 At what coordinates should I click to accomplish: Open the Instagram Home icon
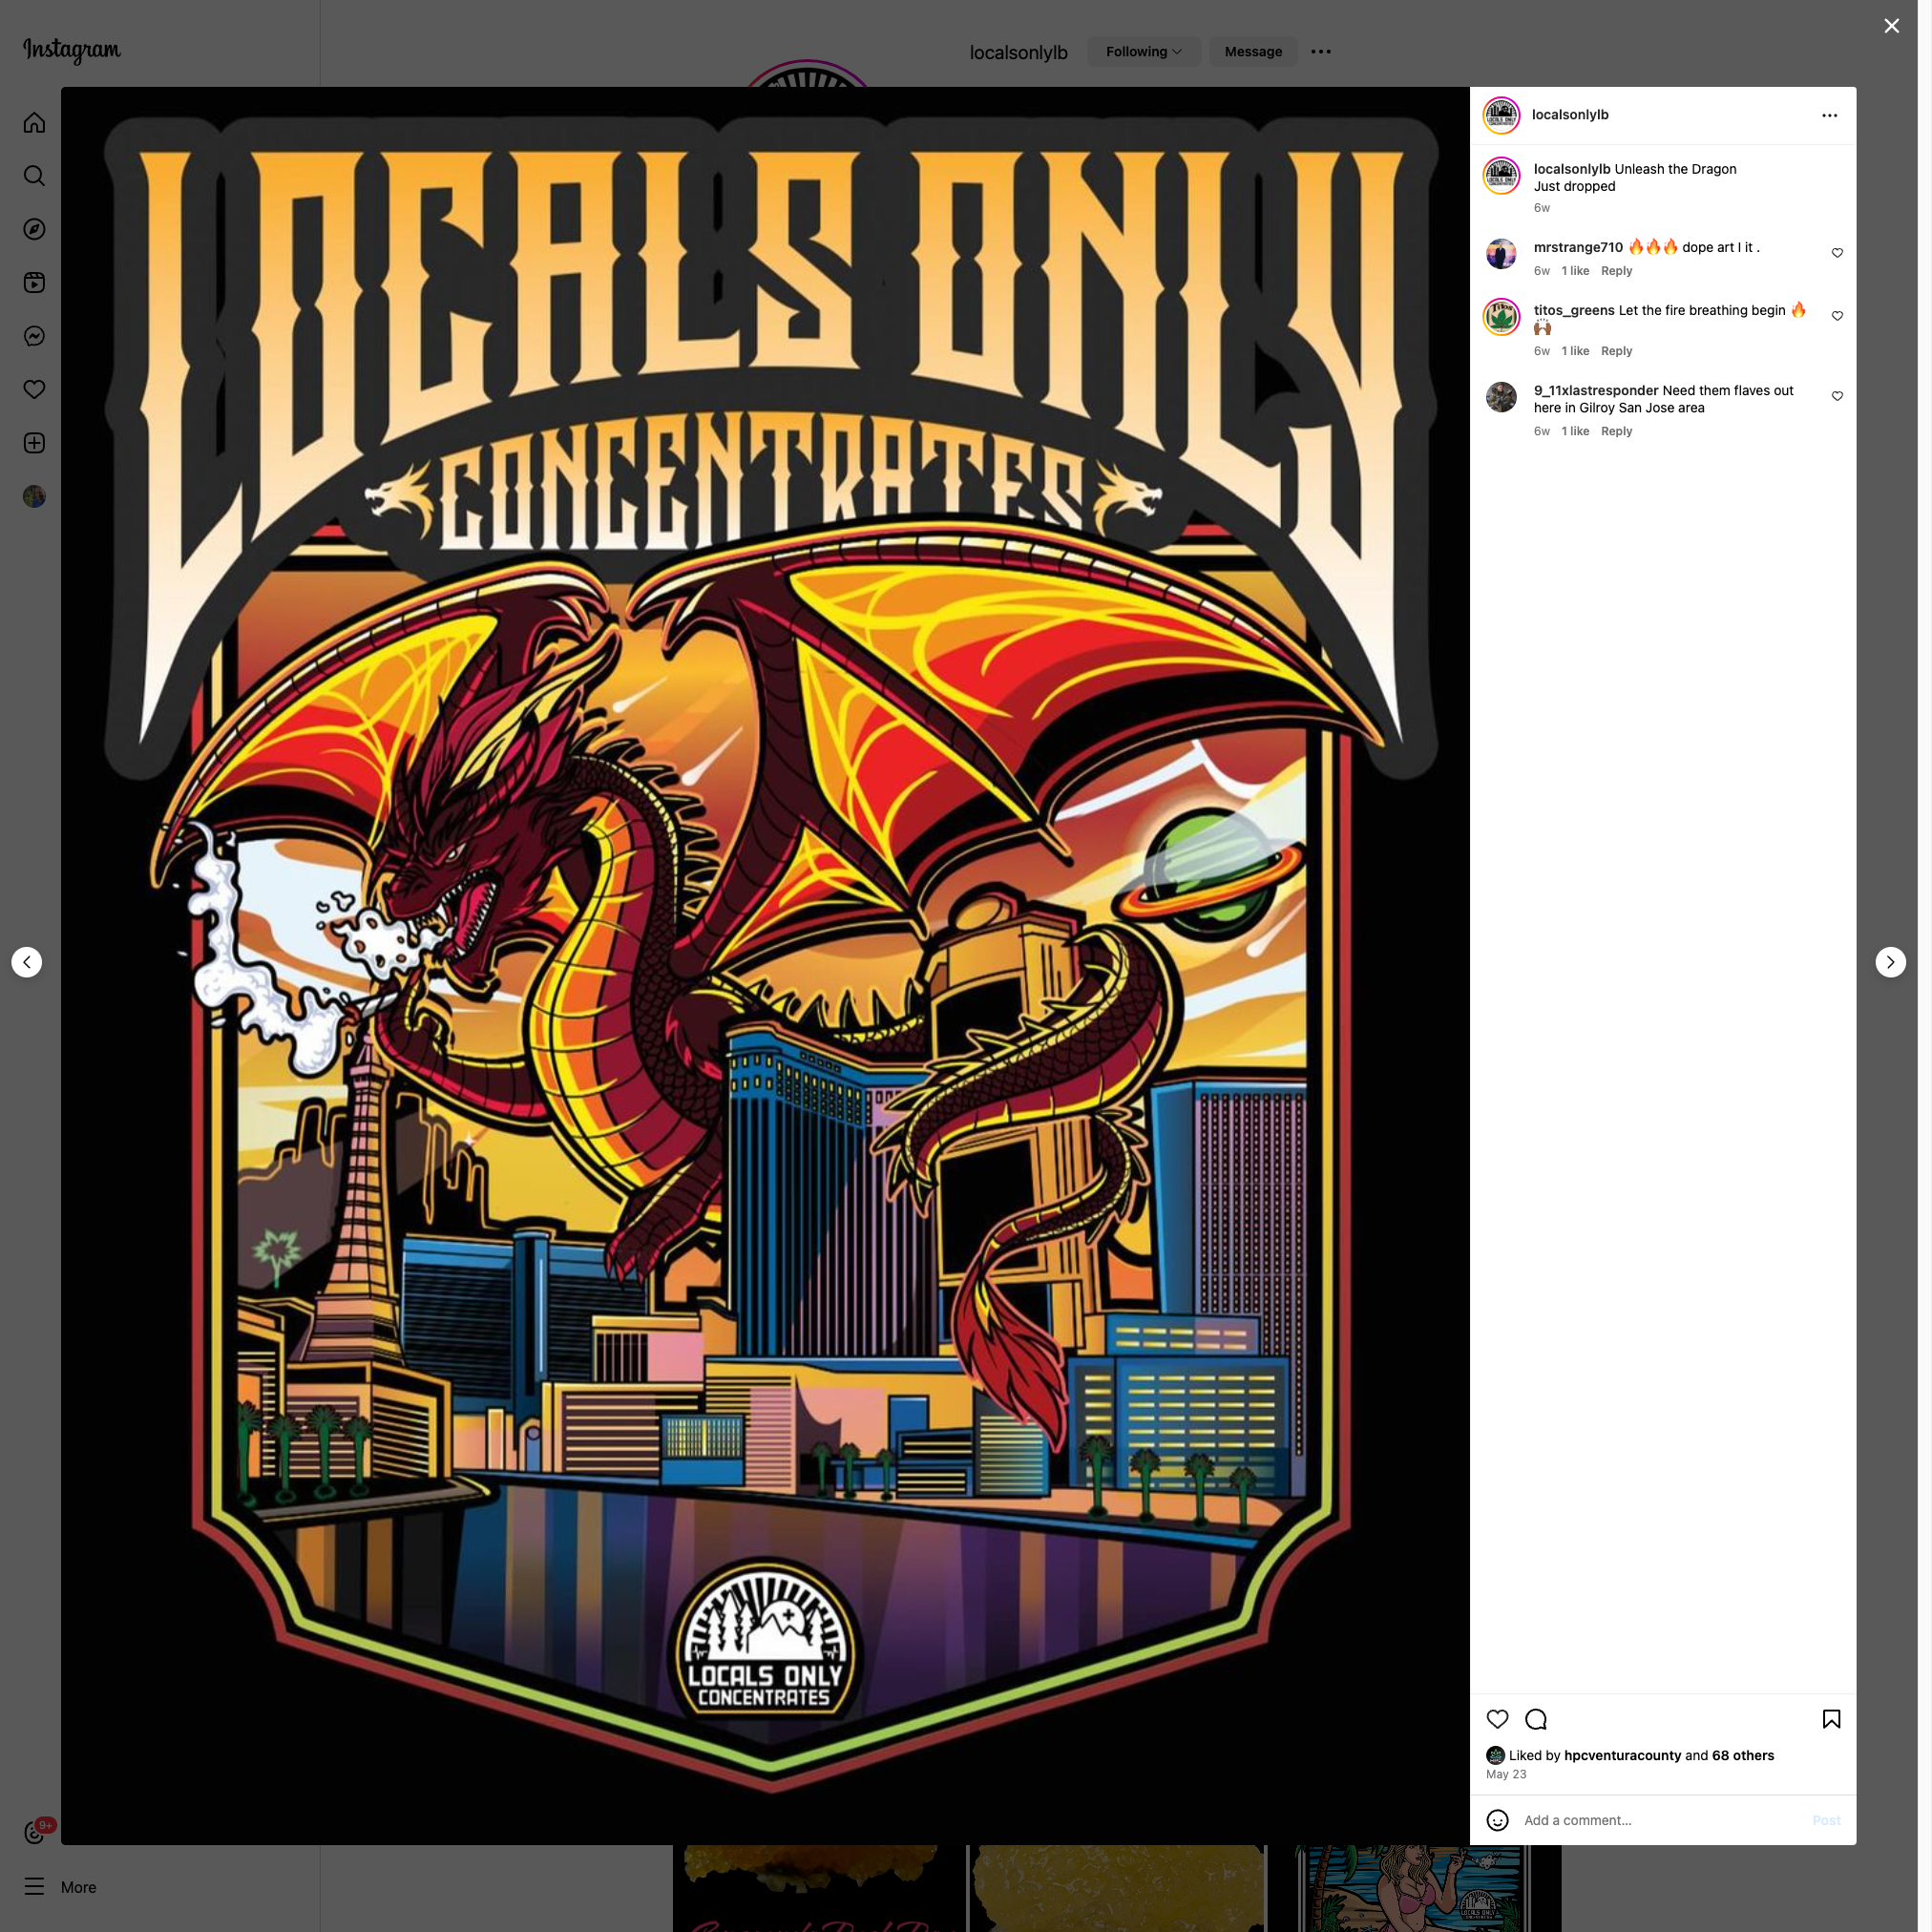click(34, 123)
